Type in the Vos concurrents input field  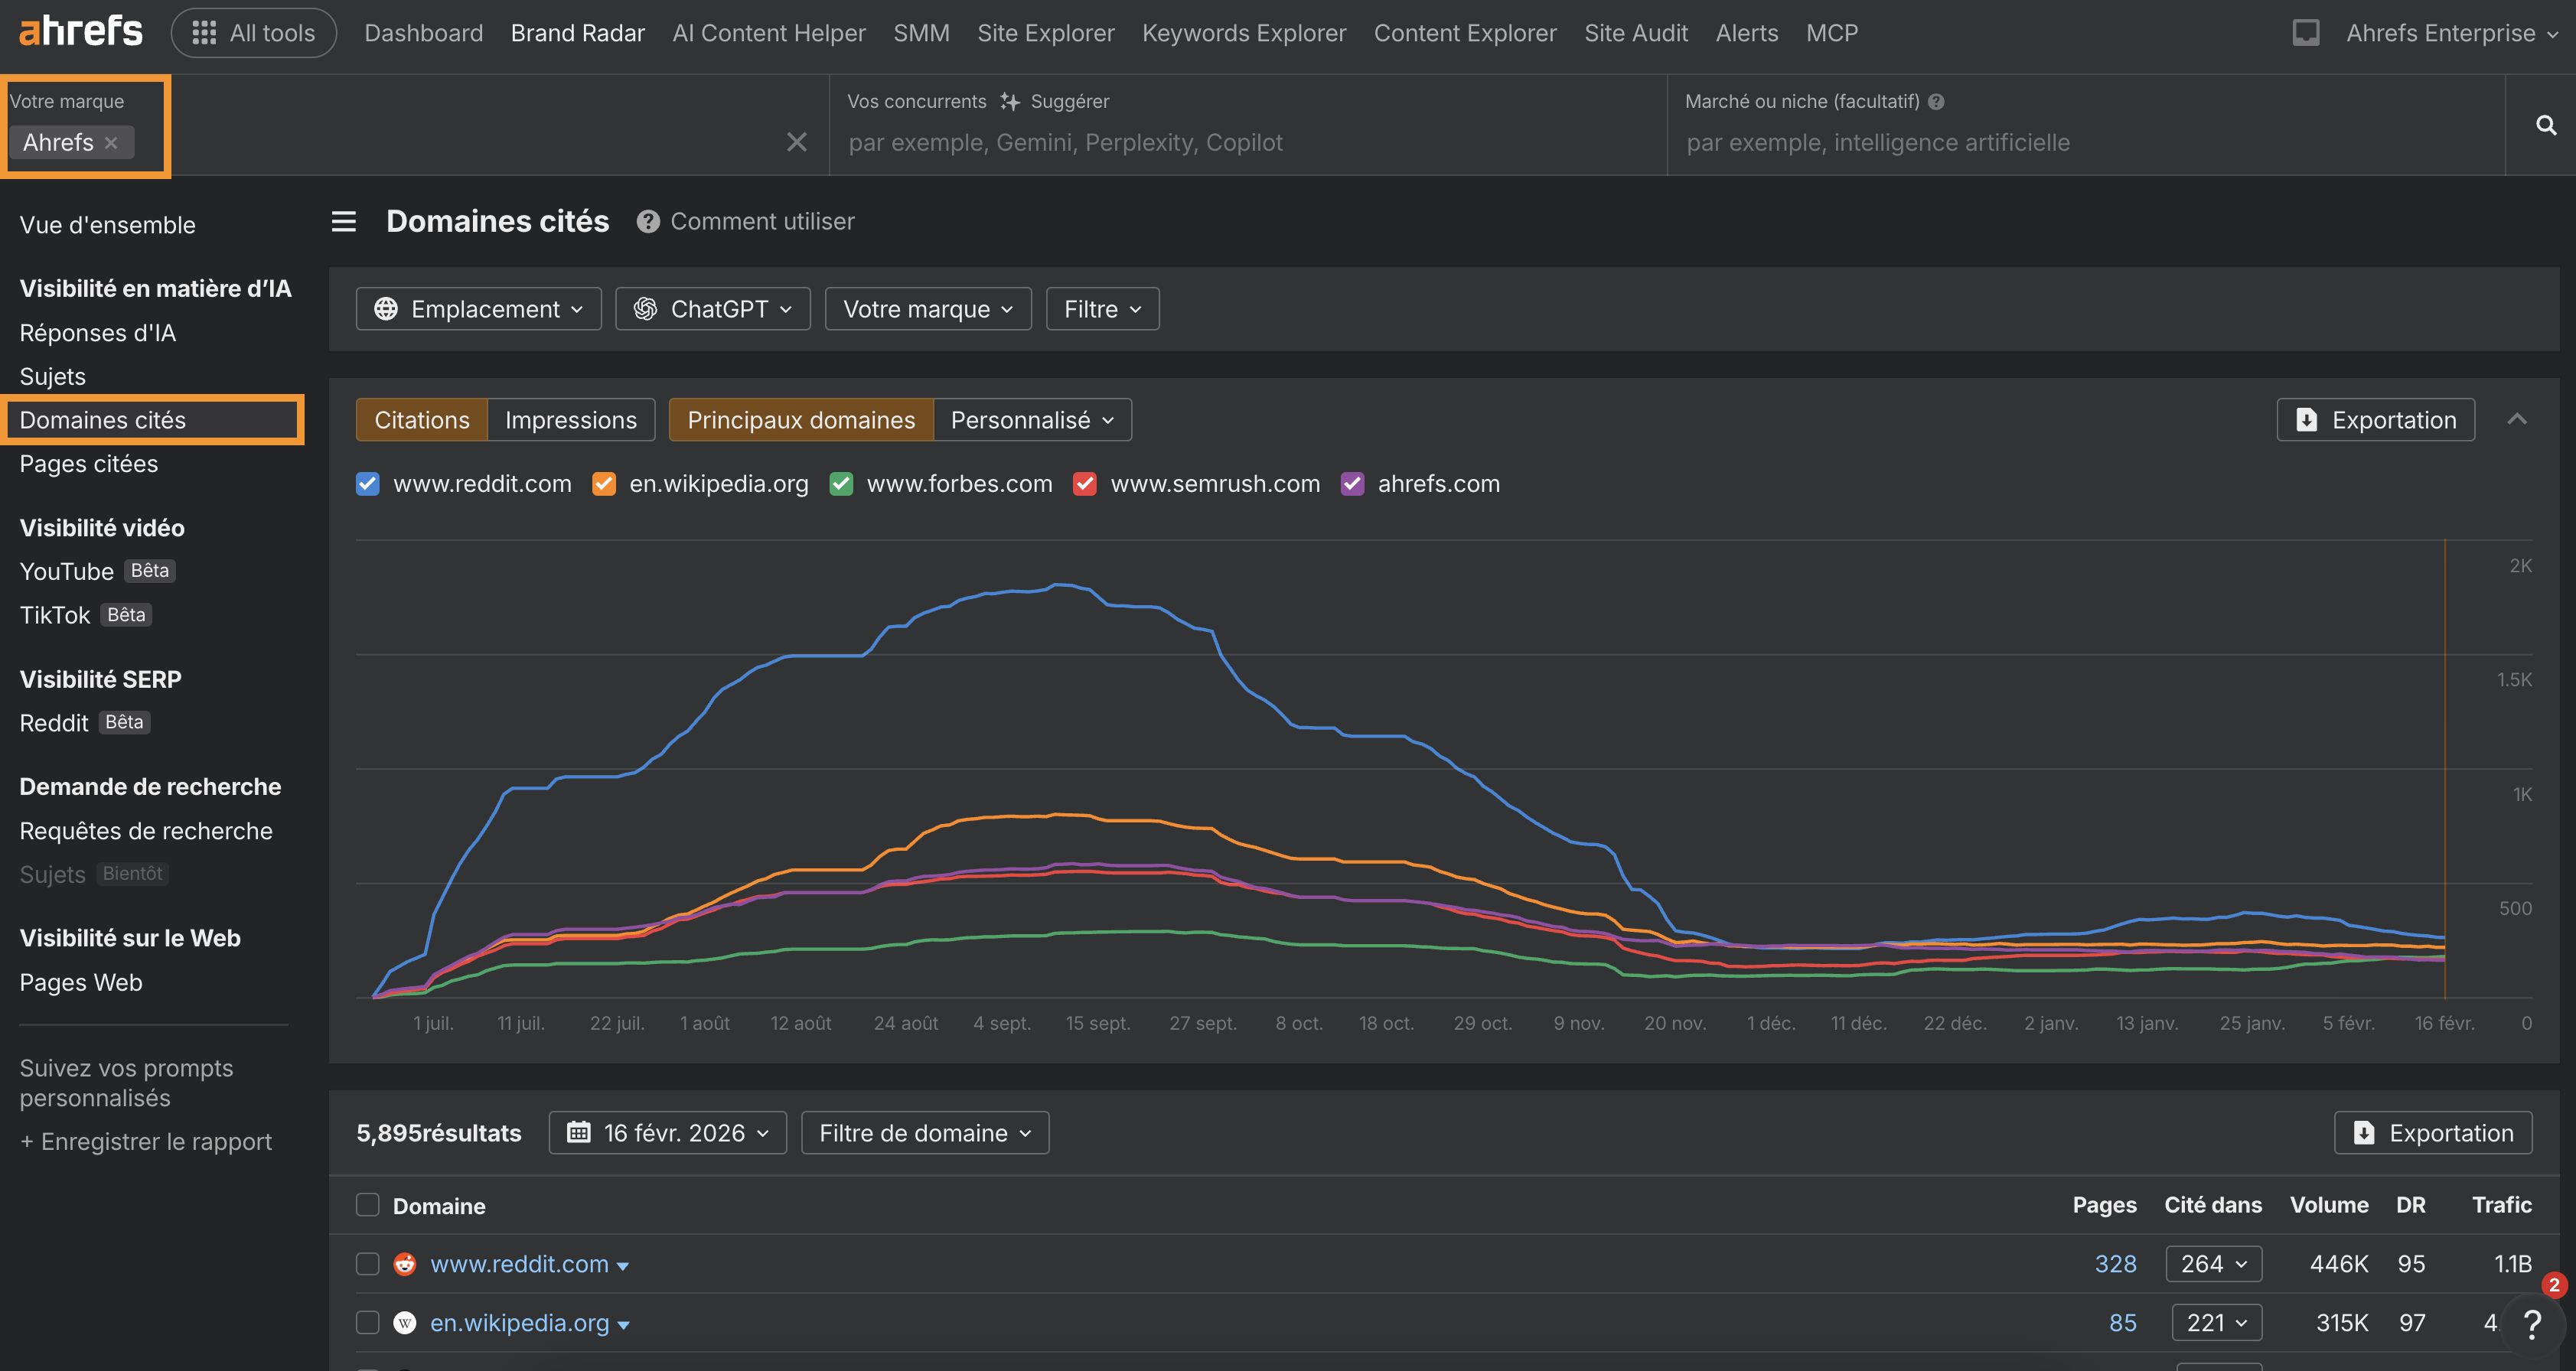(x=1240, y=143)
